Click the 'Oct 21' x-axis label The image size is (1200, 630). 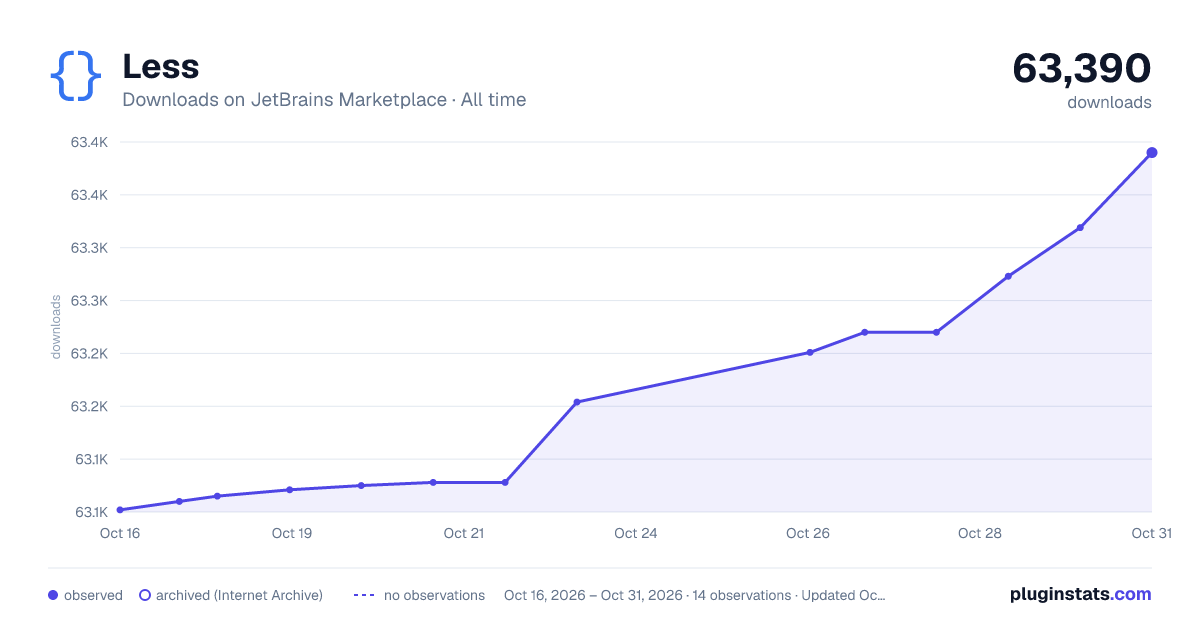[x=464, y=533]
